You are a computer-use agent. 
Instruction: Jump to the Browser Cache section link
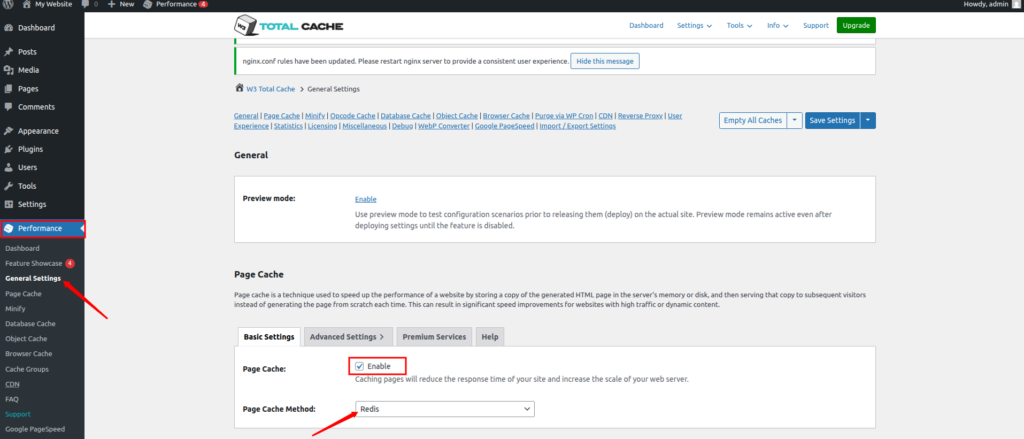506,116
